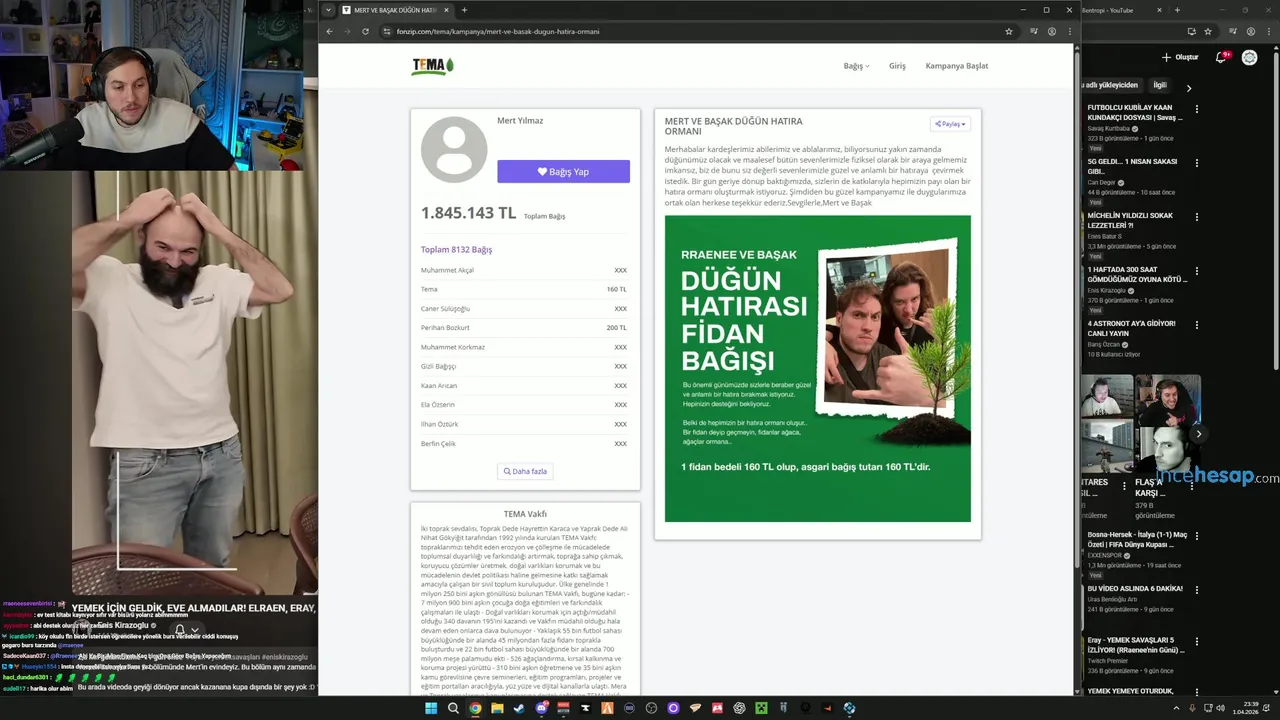The height and width of the screenshot is (720, 1280).
Task: Open the Chrome menu in the fonzip window
Action: click(x=1070, y=31)
